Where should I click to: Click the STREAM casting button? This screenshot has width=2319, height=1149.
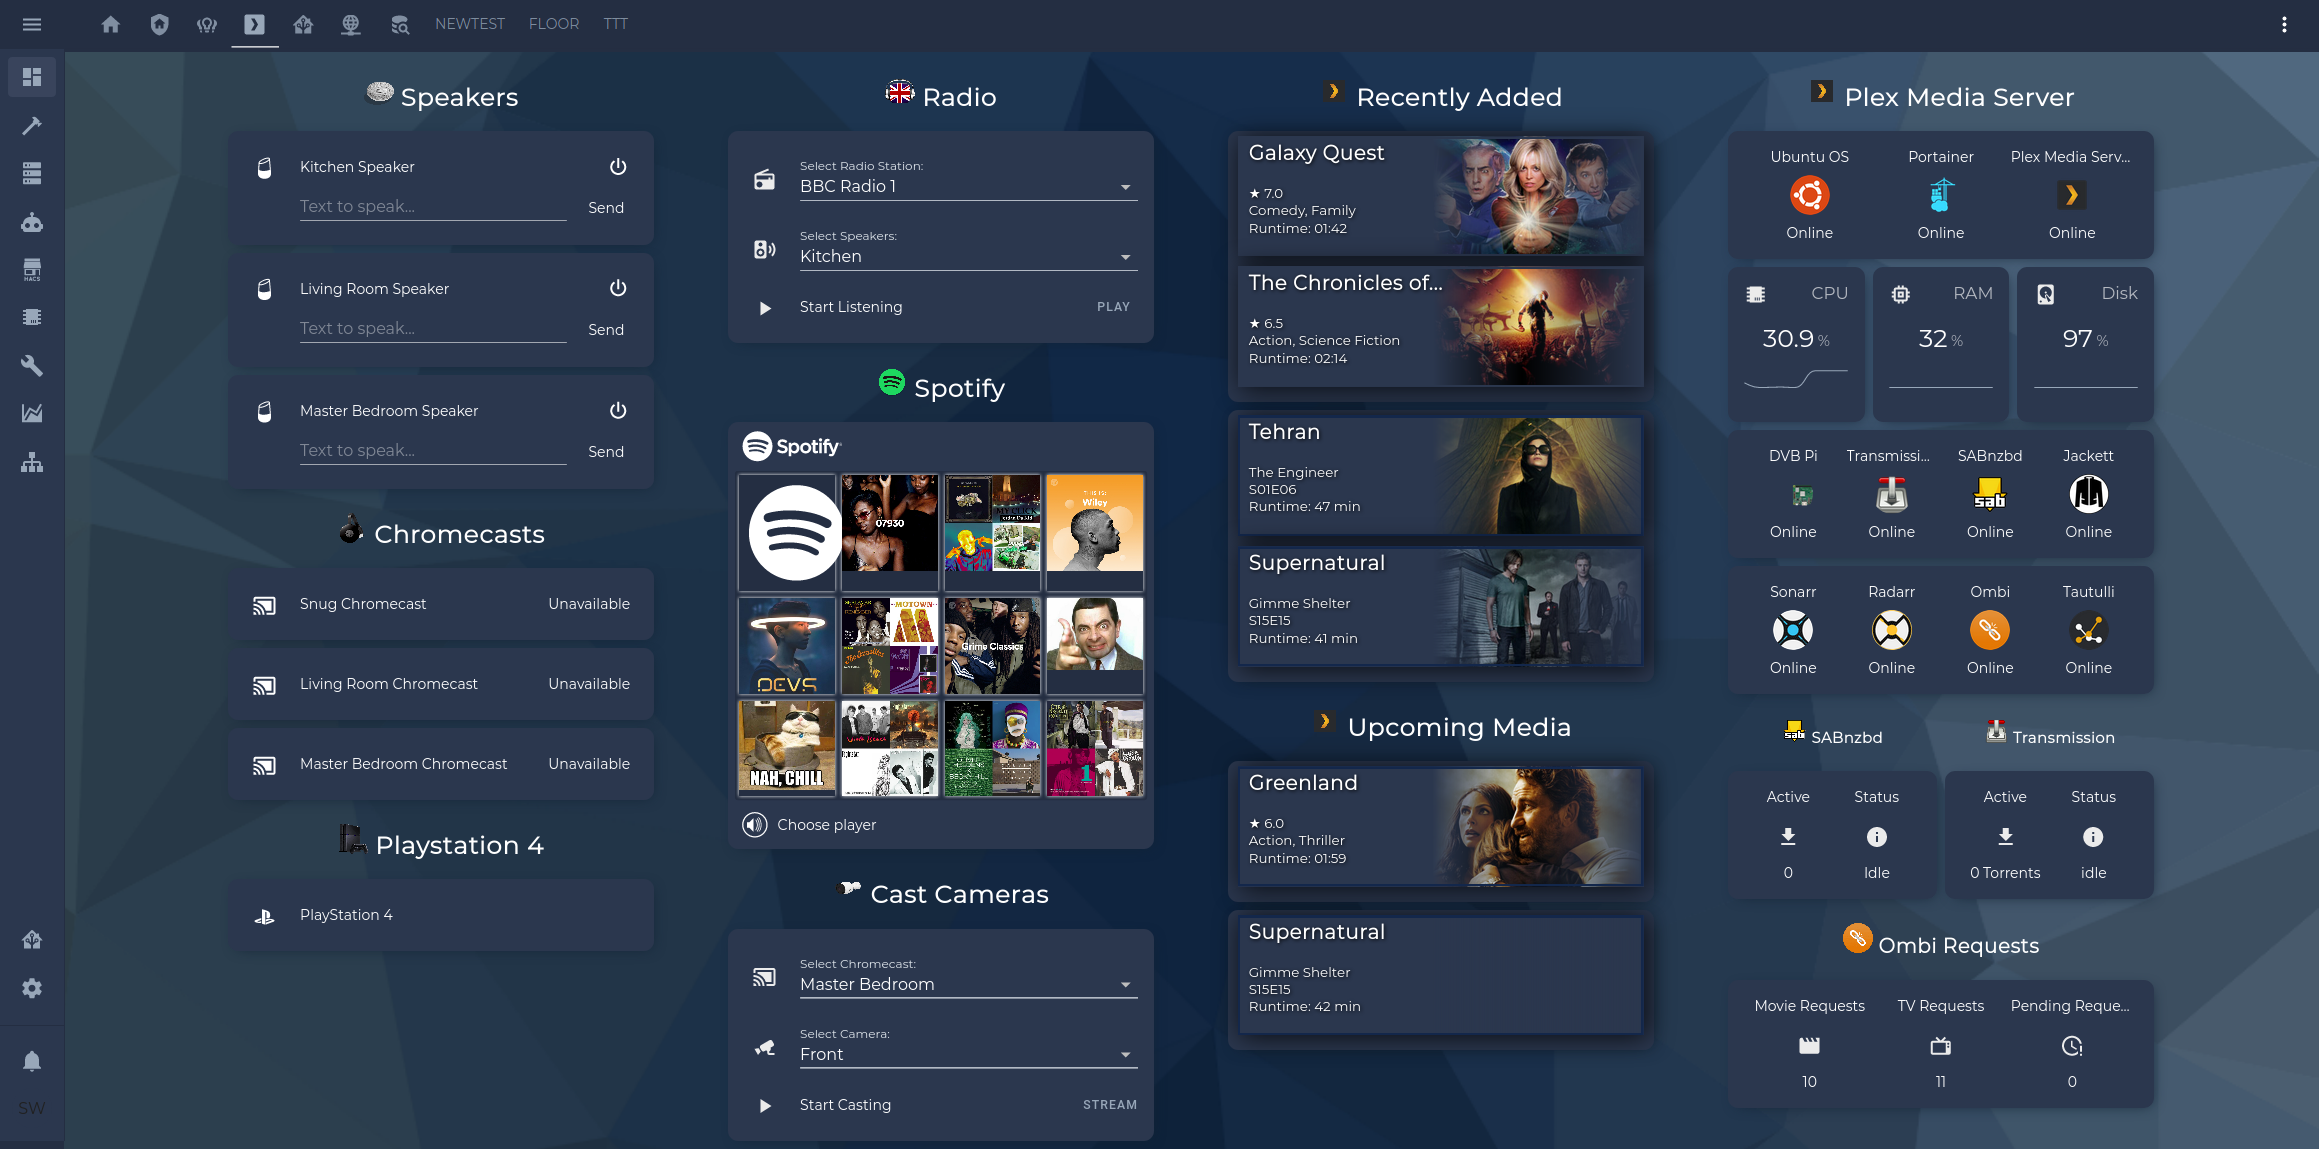[1109, 1105]
